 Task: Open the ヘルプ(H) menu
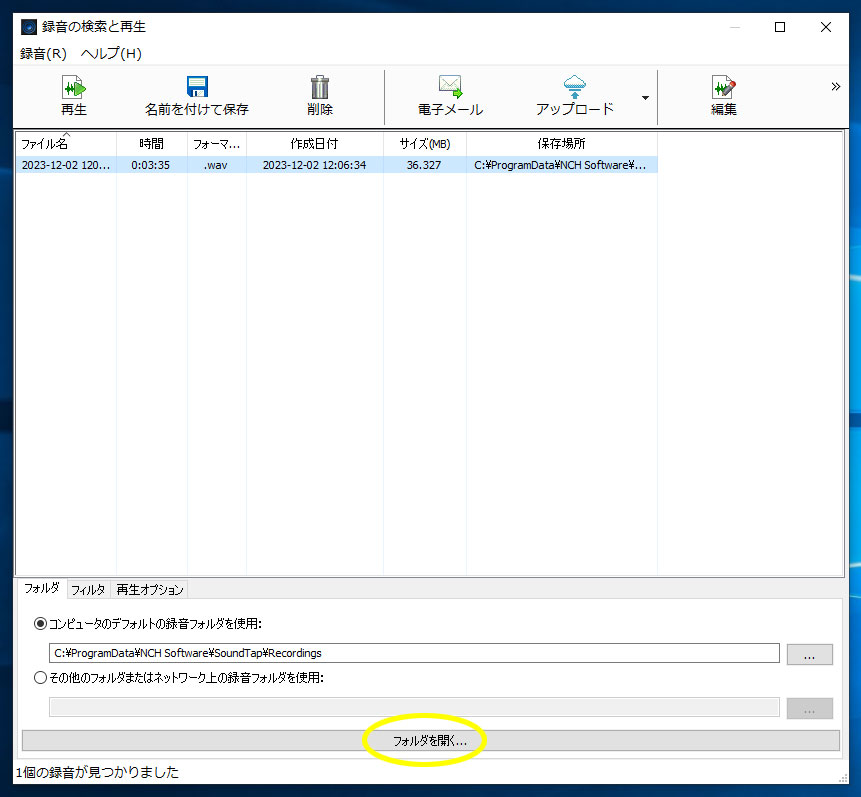[x=111, y=54]
